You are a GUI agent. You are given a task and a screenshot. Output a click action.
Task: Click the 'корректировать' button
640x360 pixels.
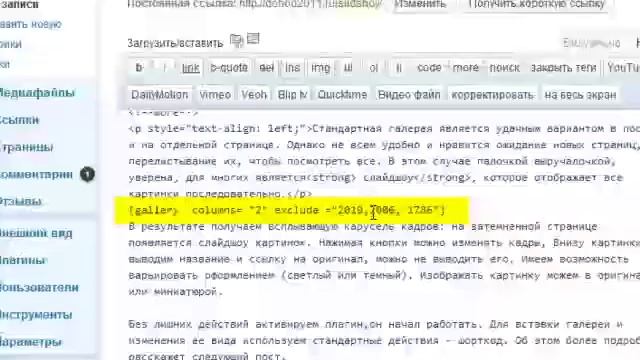pos(492,95)
